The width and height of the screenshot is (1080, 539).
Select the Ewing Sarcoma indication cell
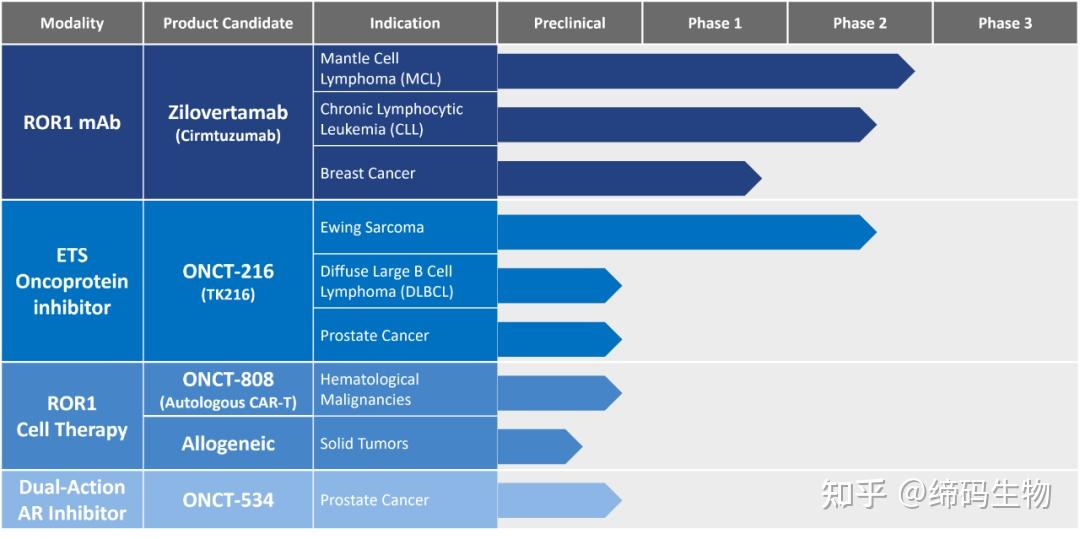tap(405, 227)
